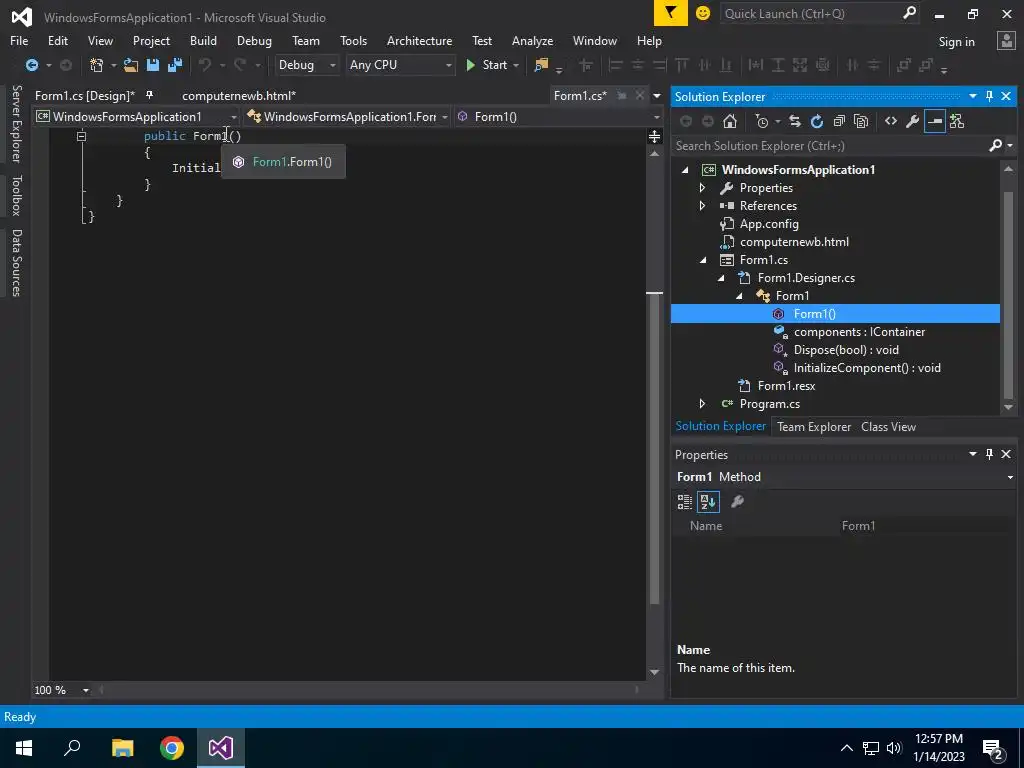
Task: Open the Debug configuration dropdown
Action: point(306,65)
